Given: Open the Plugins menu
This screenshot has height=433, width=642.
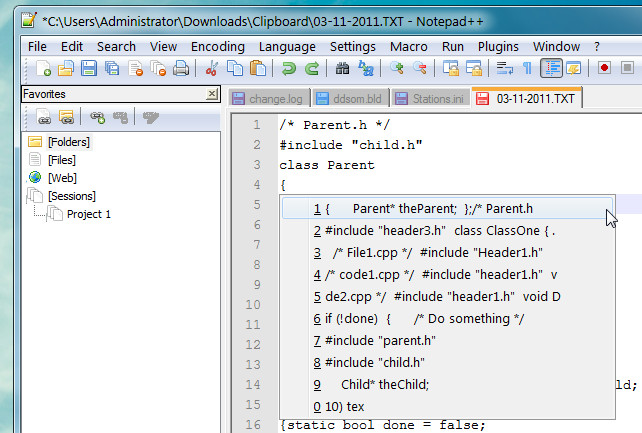Looking at the screenshot, I should tap(498, 47).
